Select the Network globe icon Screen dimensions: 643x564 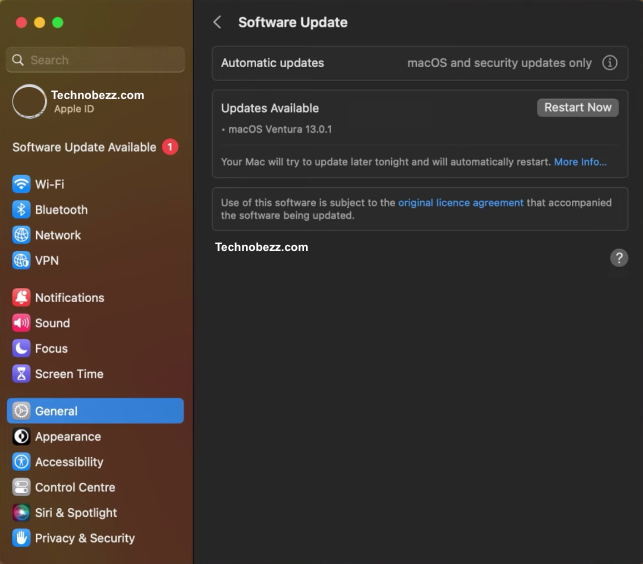(21, 235)
